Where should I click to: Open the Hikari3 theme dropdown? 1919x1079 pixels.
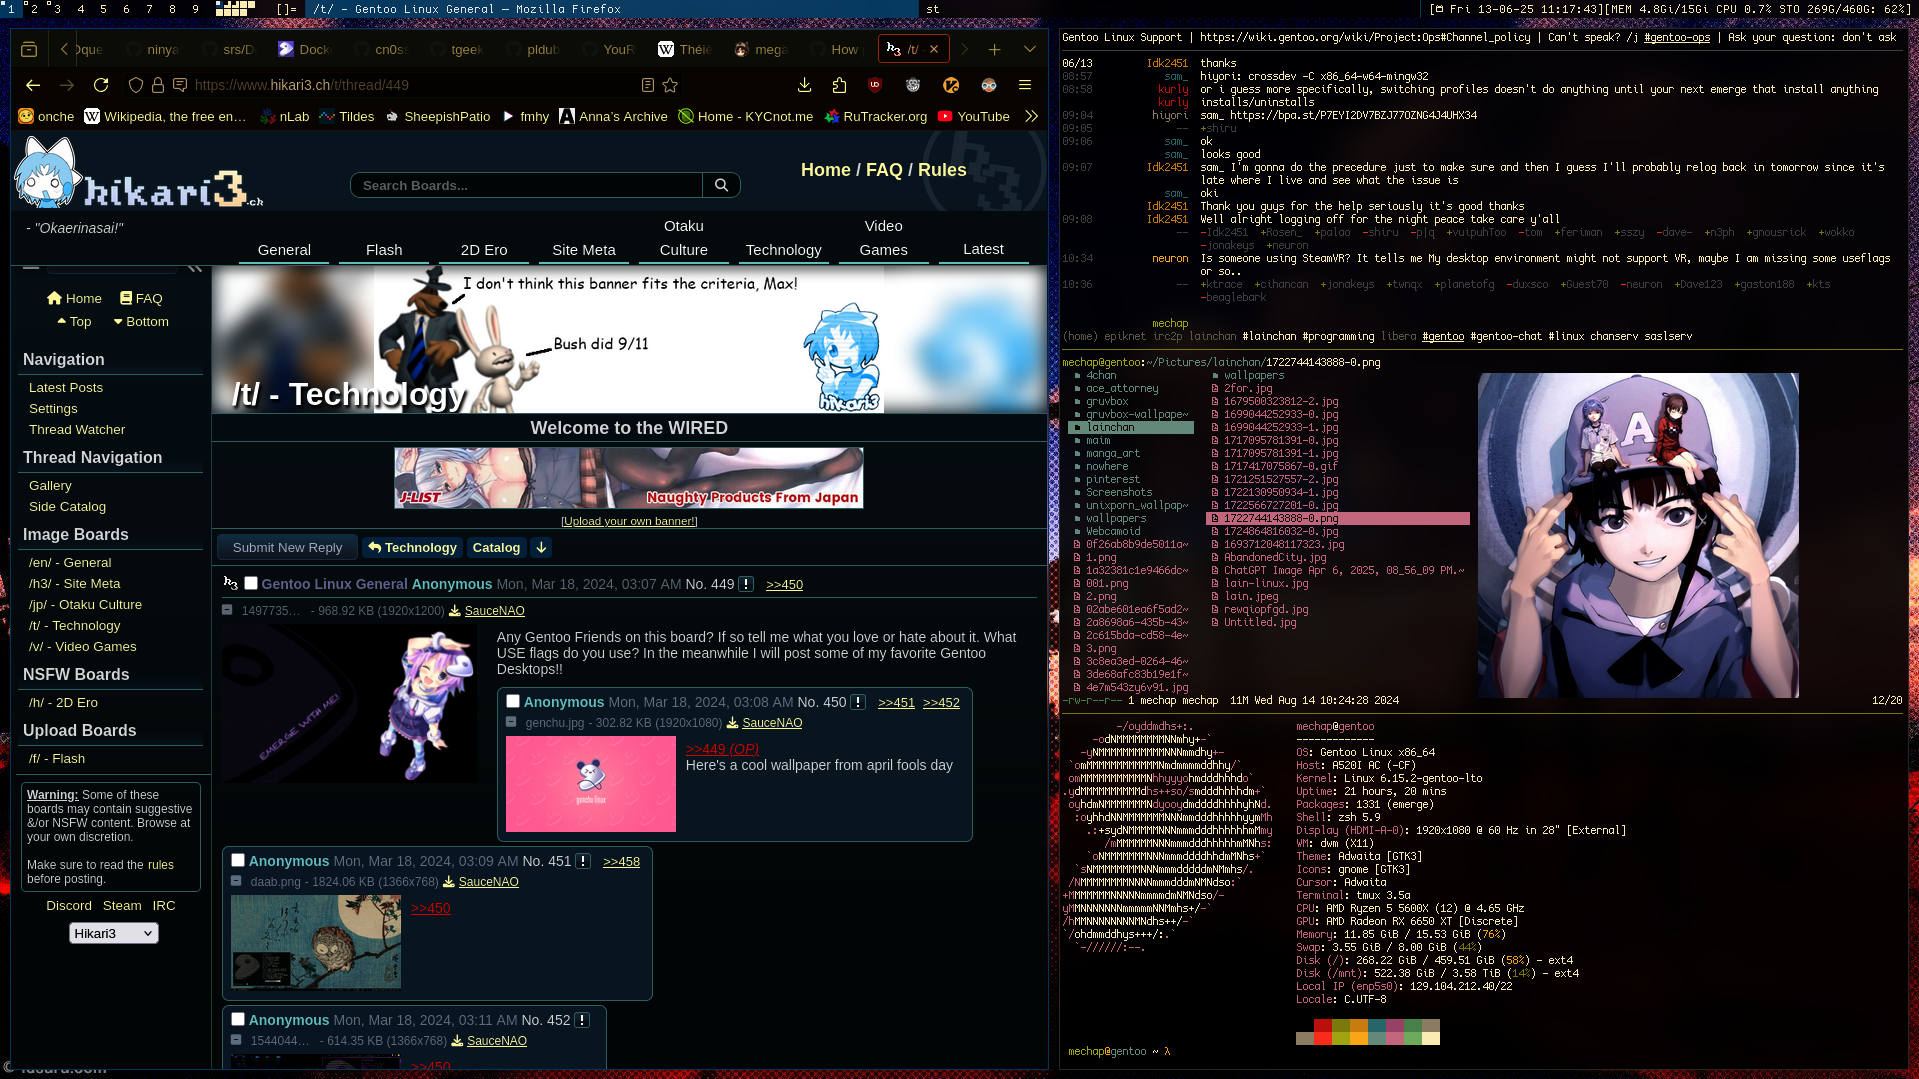(x=113, y=933)
